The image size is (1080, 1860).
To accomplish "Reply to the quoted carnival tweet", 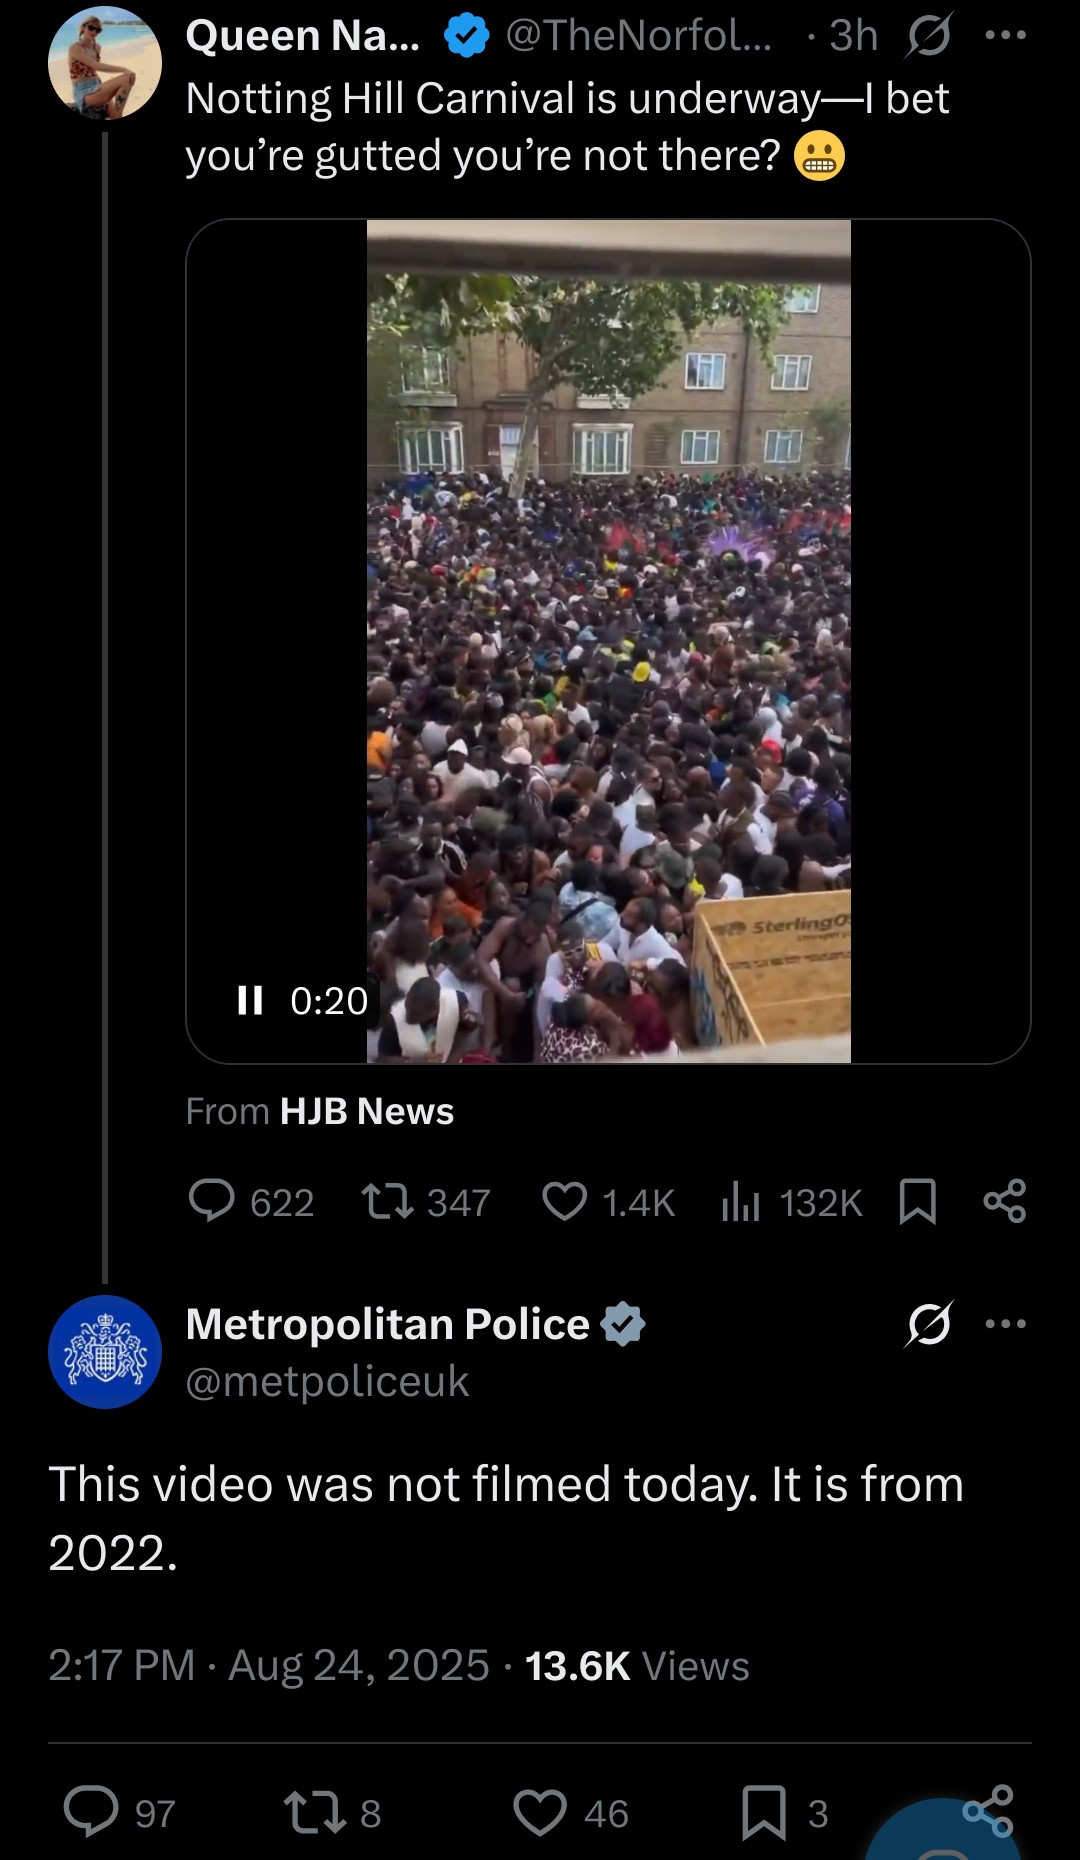I will [x=212, y=1201].
